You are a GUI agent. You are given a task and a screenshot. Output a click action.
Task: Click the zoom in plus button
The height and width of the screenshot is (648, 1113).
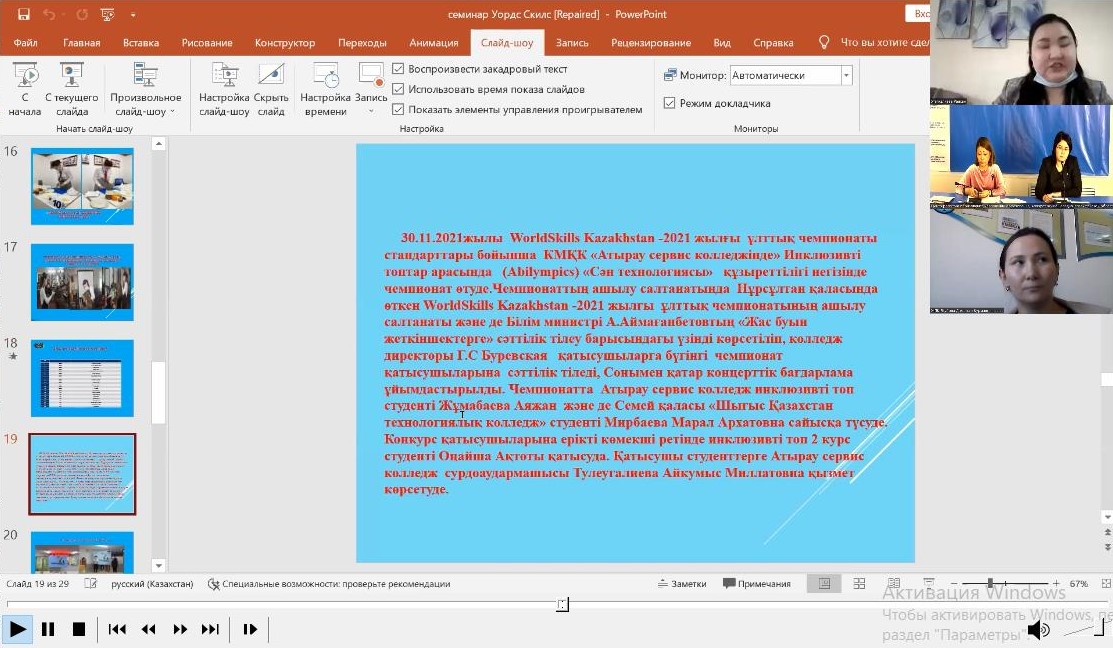1056,583
